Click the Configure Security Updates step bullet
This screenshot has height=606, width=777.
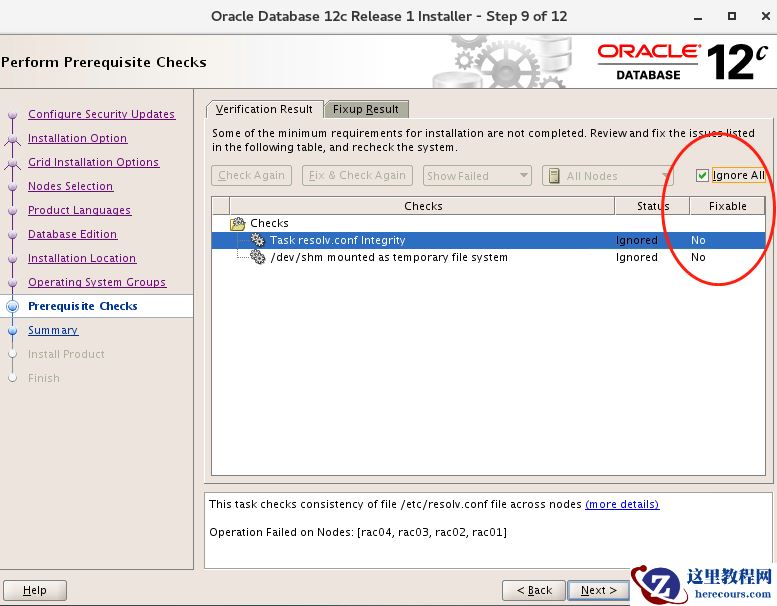tap(12, 115)
